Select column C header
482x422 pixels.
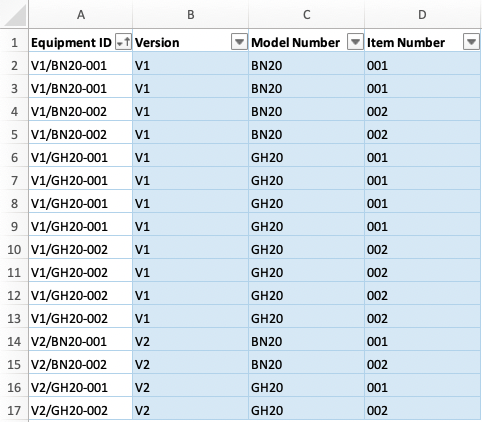coord(306,14)
